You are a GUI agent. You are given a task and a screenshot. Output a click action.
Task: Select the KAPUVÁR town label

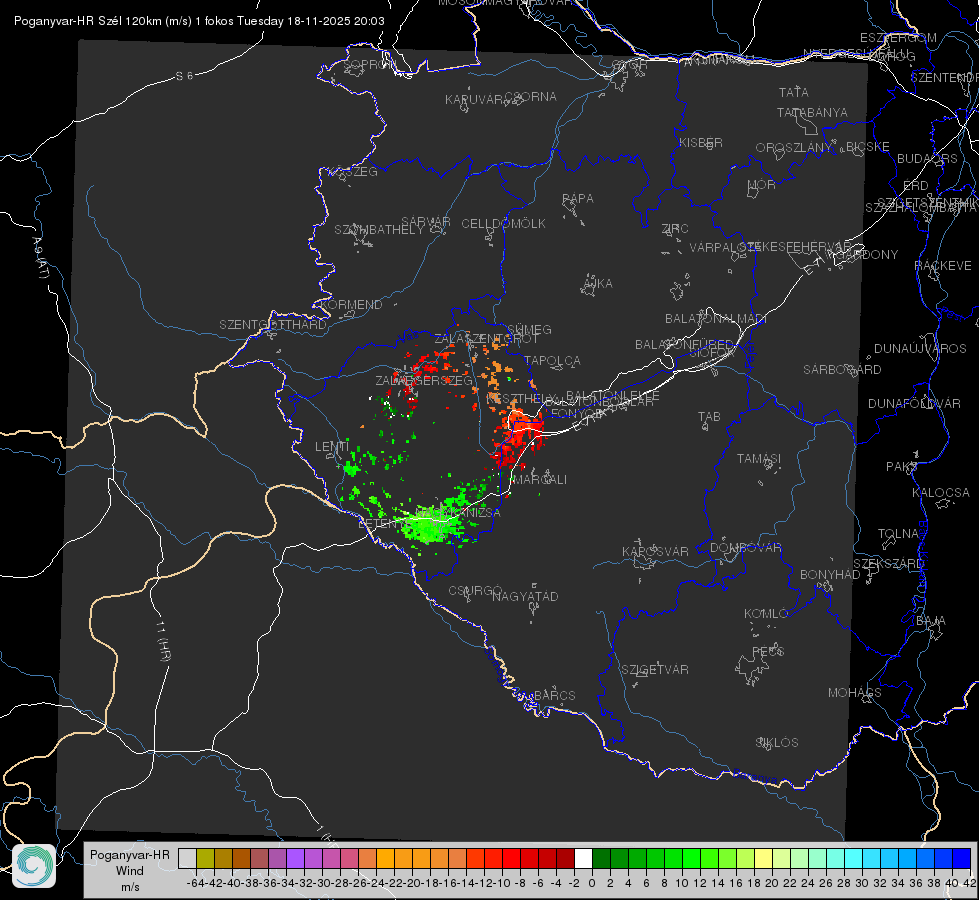(475, 100)
